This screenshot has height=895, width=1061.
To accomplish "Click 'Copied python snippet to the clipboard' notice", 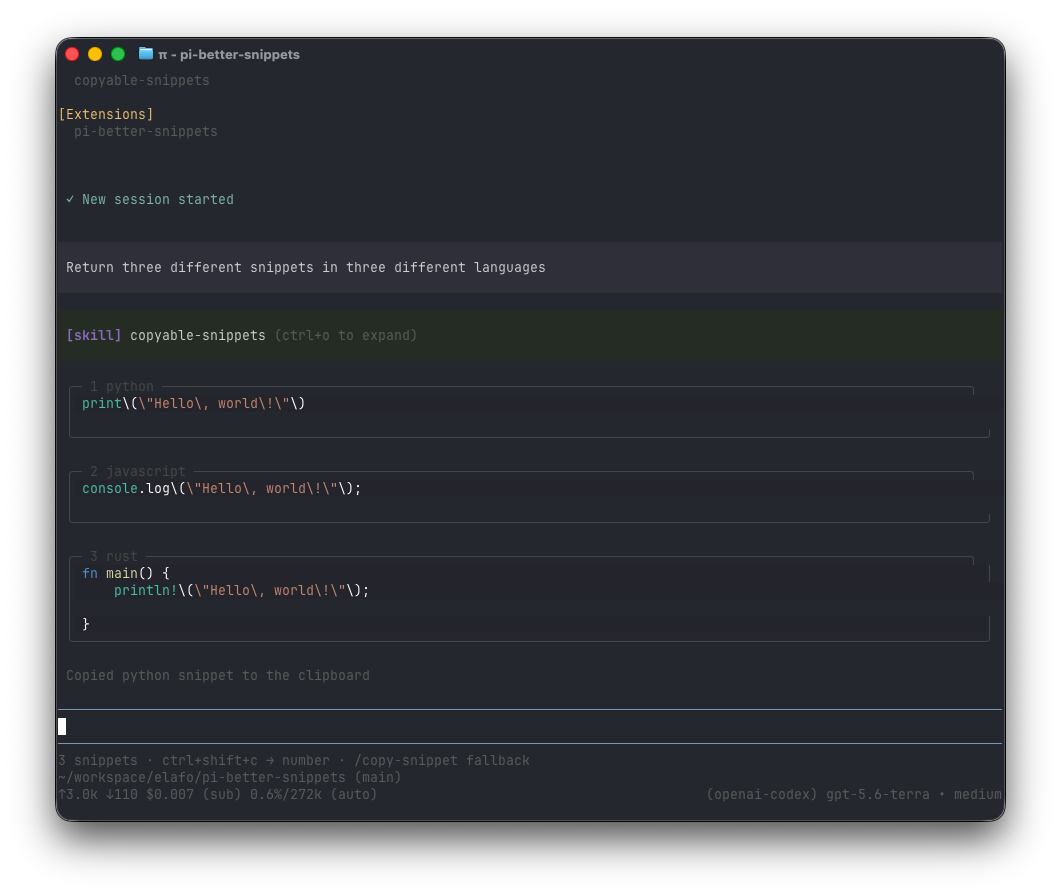I will pos(218,675).
